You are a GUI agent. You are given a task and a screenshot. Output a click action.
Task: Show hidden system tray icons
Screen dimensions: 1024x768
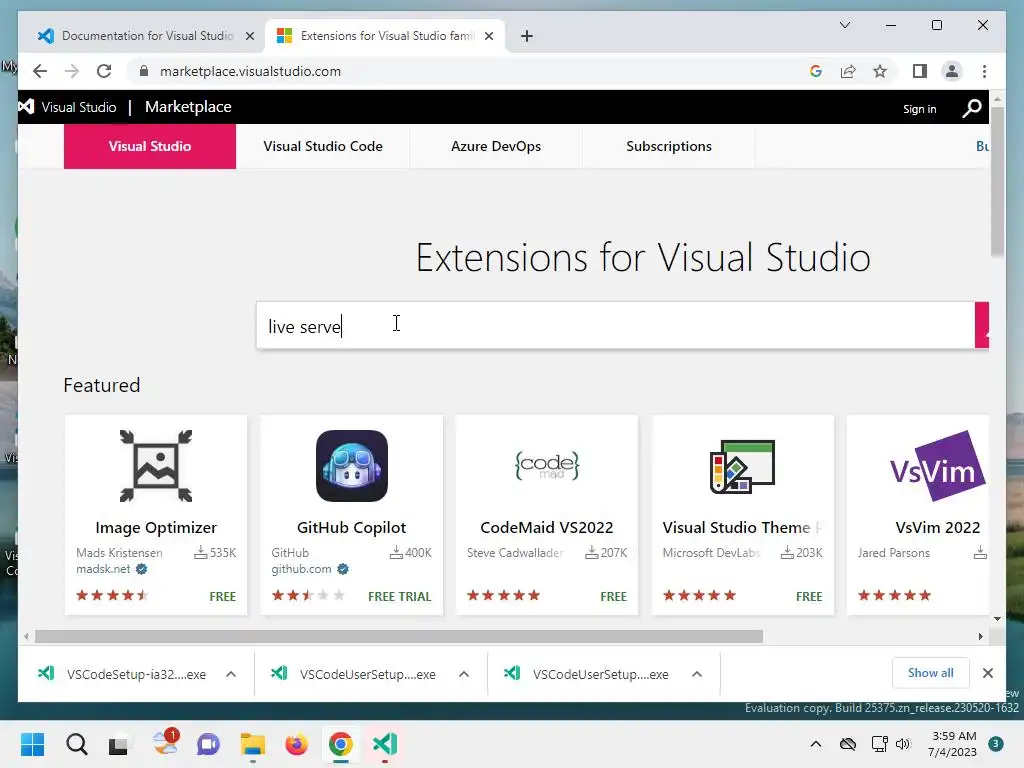(x=816, y=744)
